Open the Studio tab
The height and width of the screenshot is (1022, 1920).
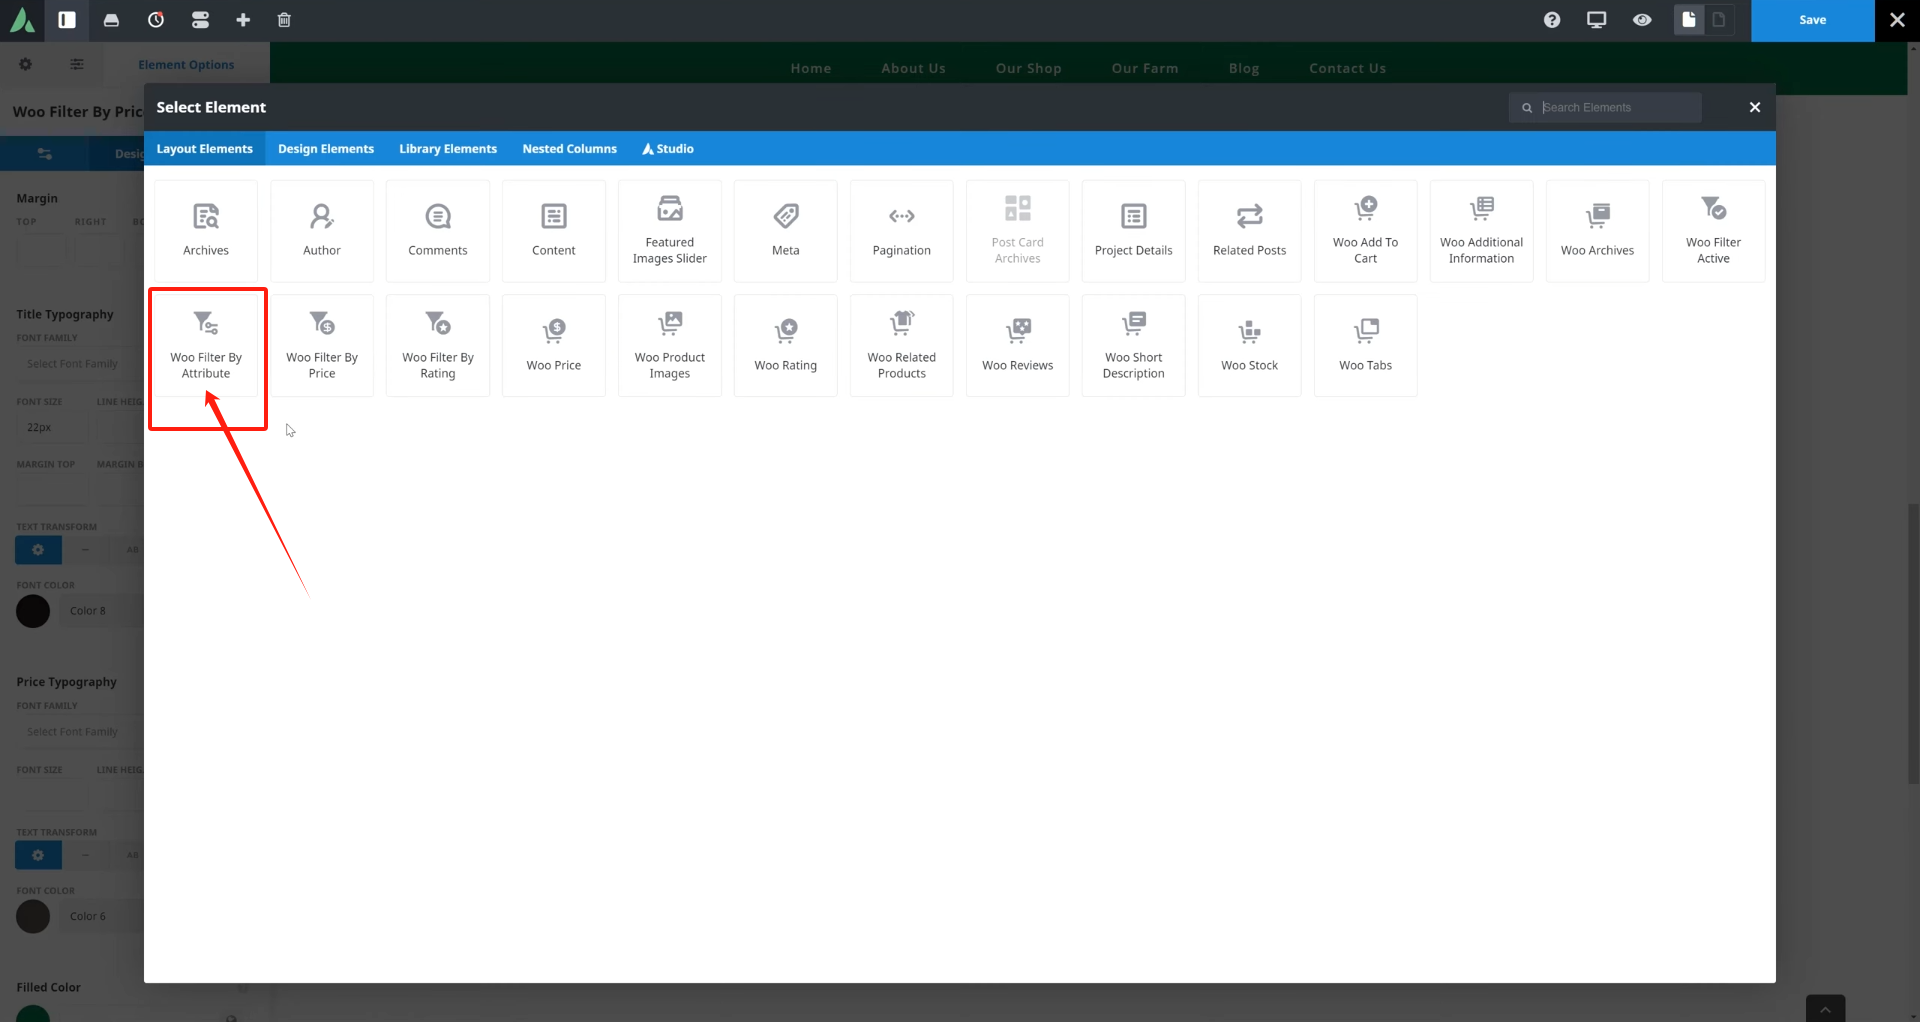pyautogui.click(x=668, y=149)
